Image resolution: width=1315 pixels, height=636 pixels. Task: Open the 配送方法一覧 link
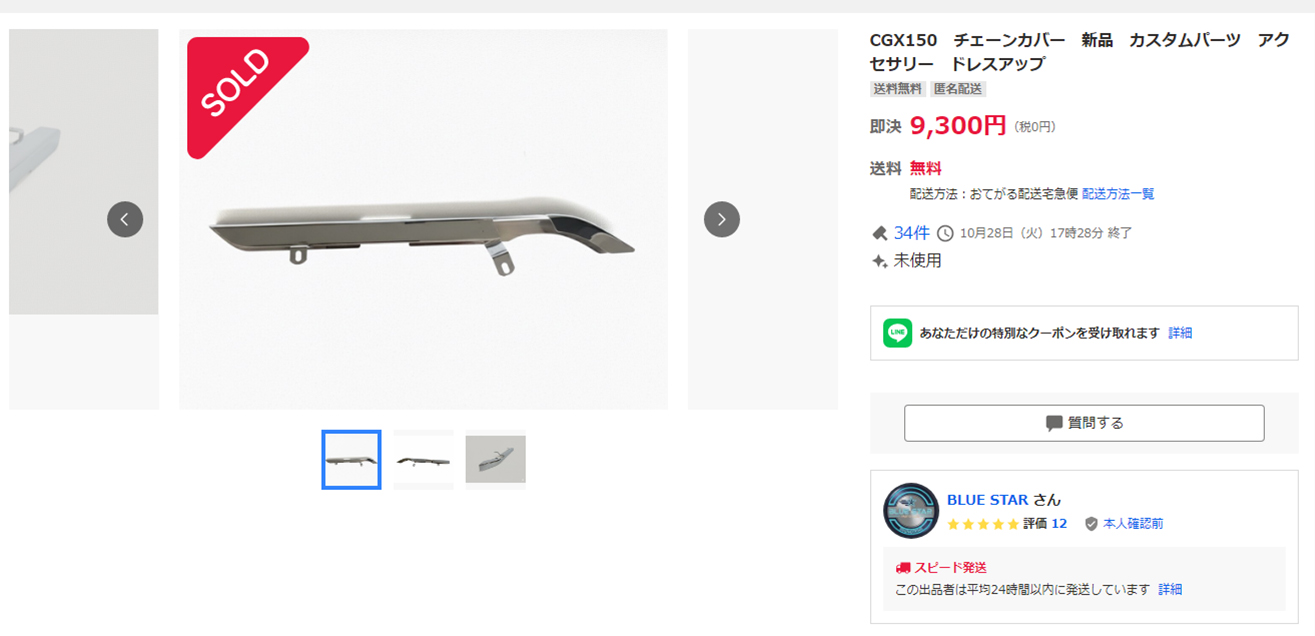click(x=1118, y=194)
